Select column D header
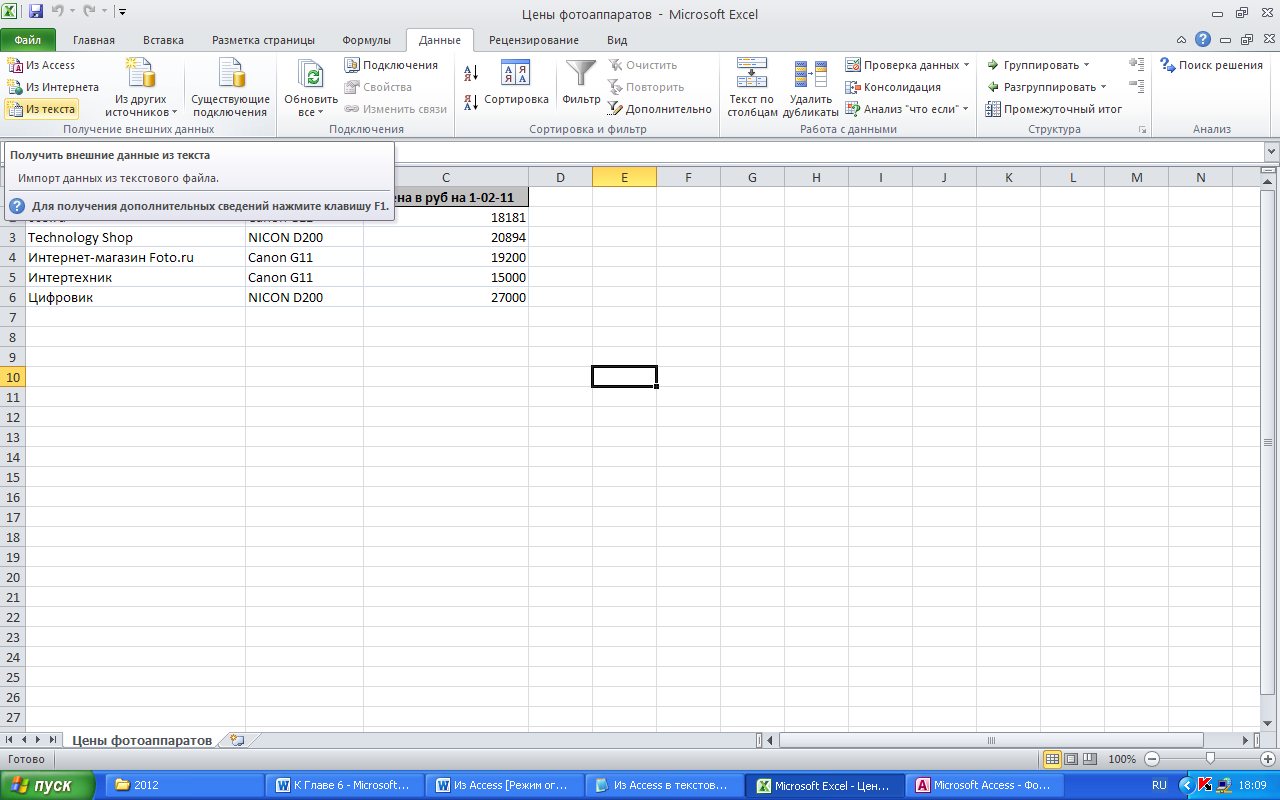Viewport: 1280px width, 800px height. click(x=560, y=177)
